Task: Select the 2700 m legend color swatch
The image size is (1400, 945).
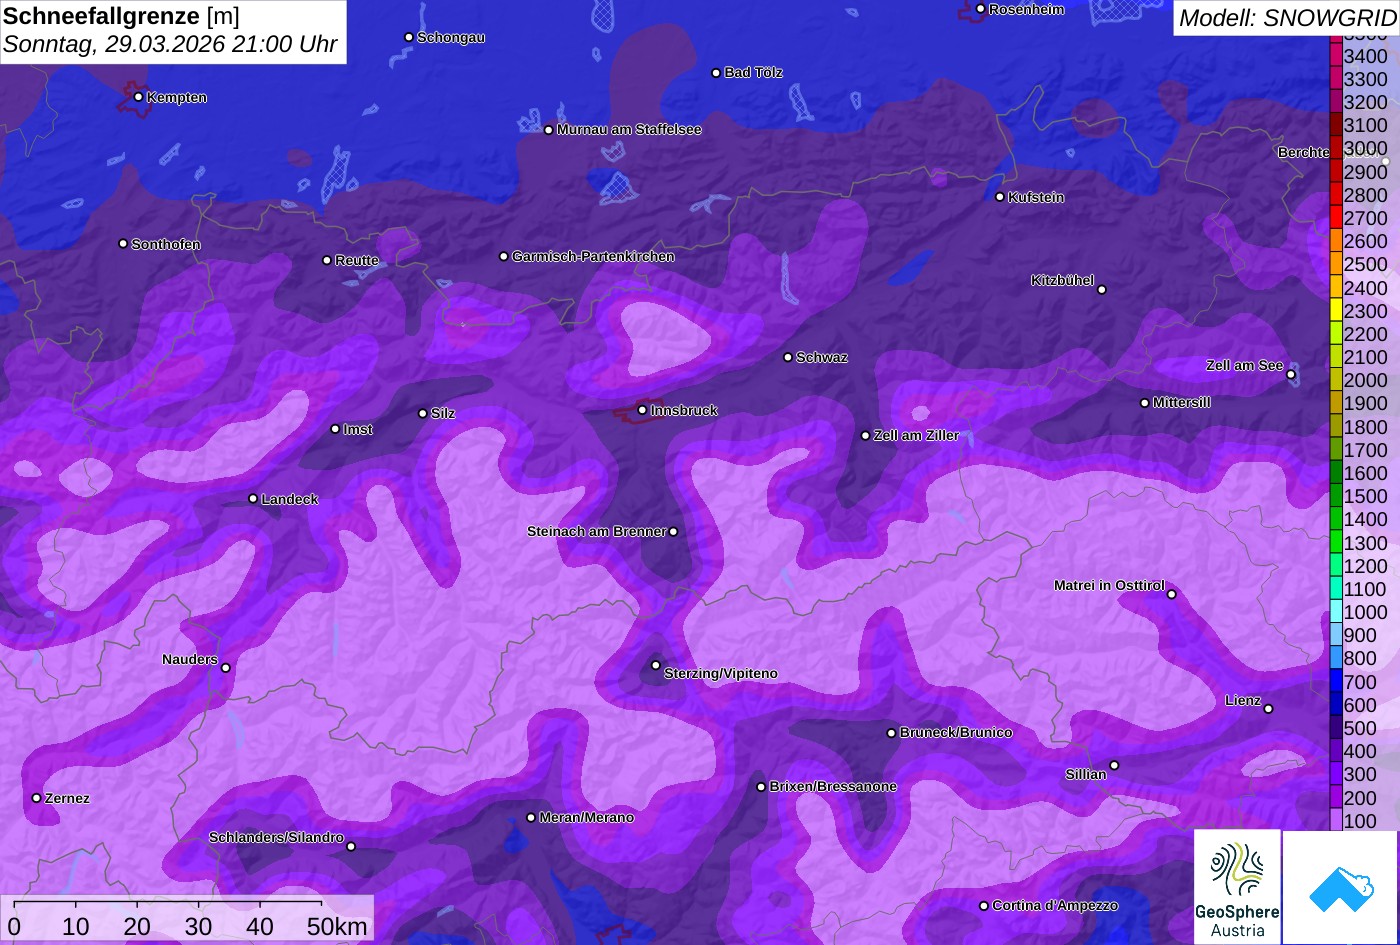Action: (x=1336, y=218)
